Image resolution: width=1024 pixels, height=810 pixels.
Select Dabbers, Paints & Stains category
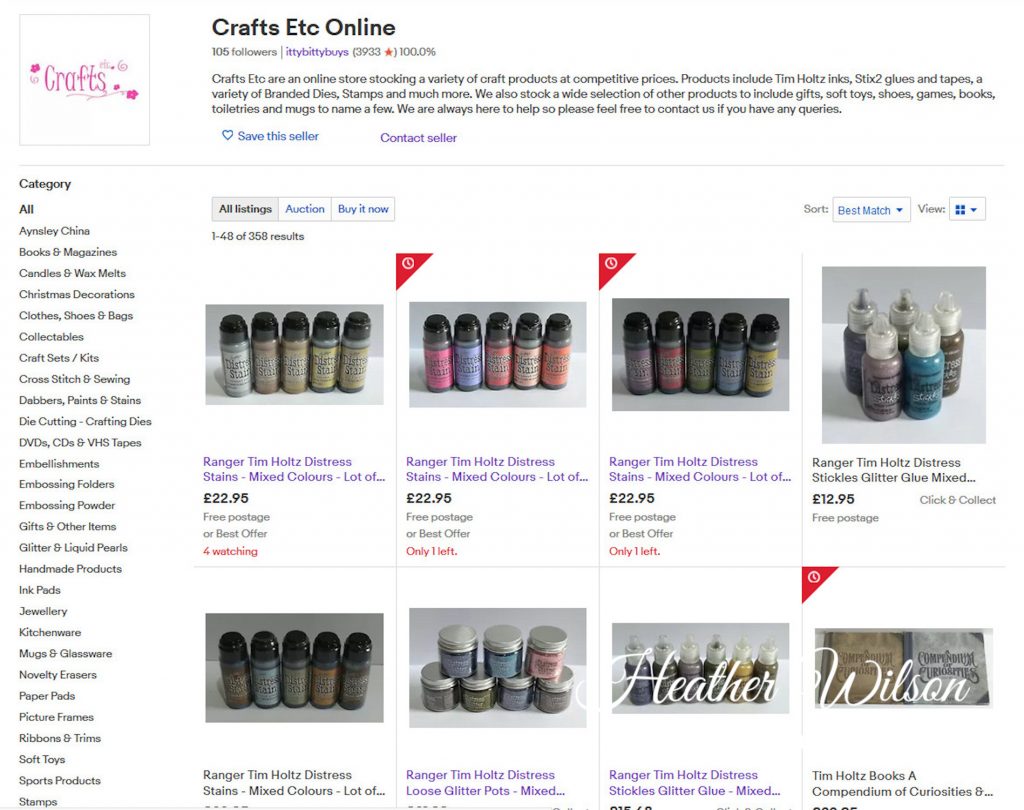[80, 400]
